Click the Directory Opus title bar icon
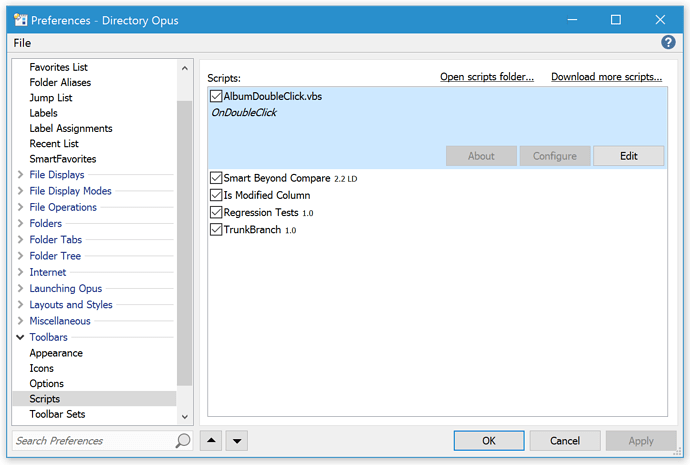Viewport: 690px width, 465px height. tap(20, 20)
